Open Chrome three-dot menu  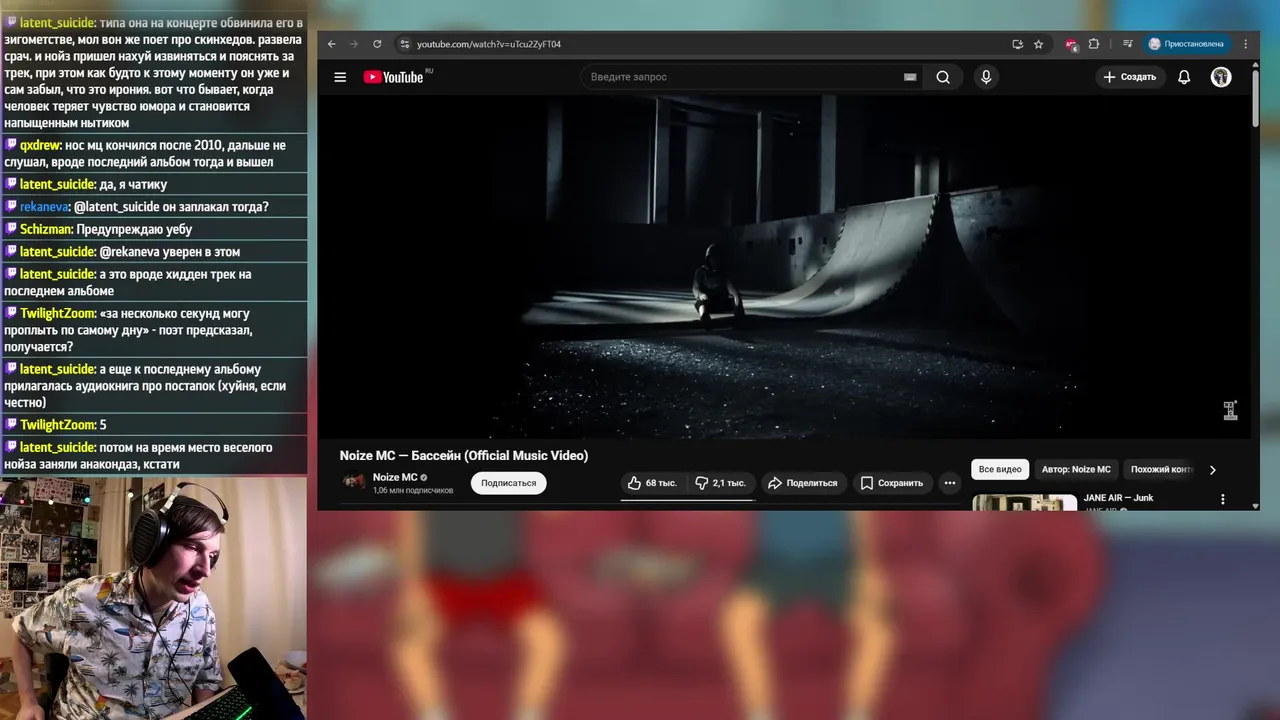[x=1246, y=44]
